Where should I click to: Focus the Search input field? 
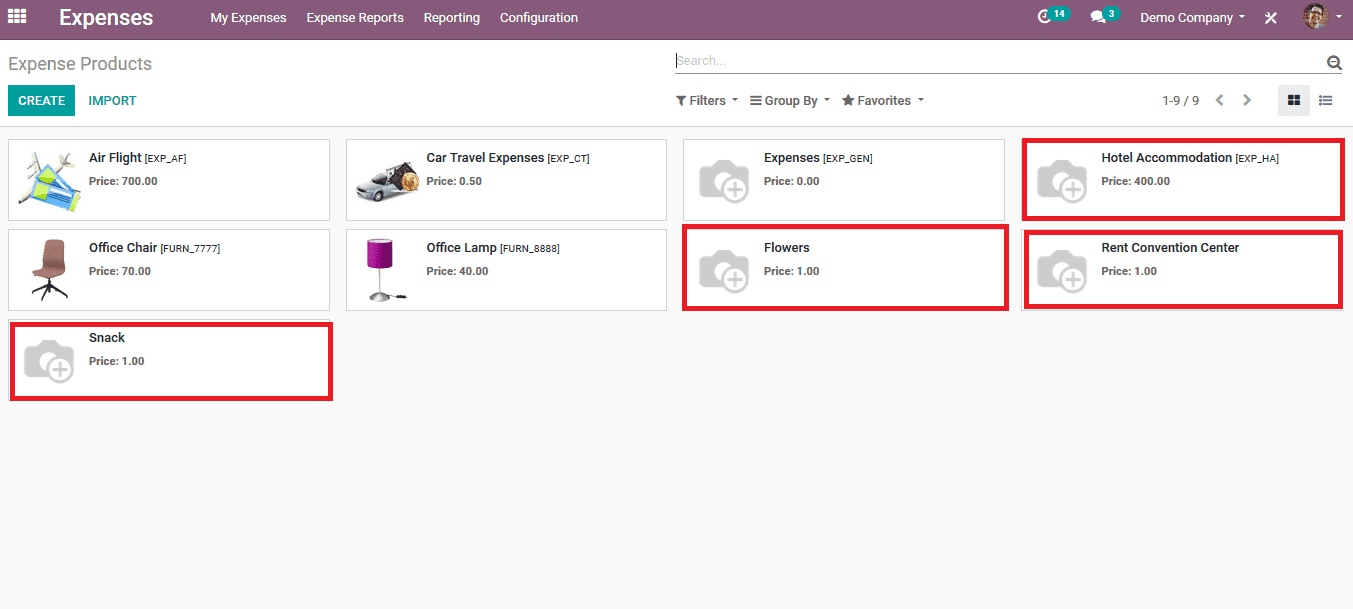998,61
